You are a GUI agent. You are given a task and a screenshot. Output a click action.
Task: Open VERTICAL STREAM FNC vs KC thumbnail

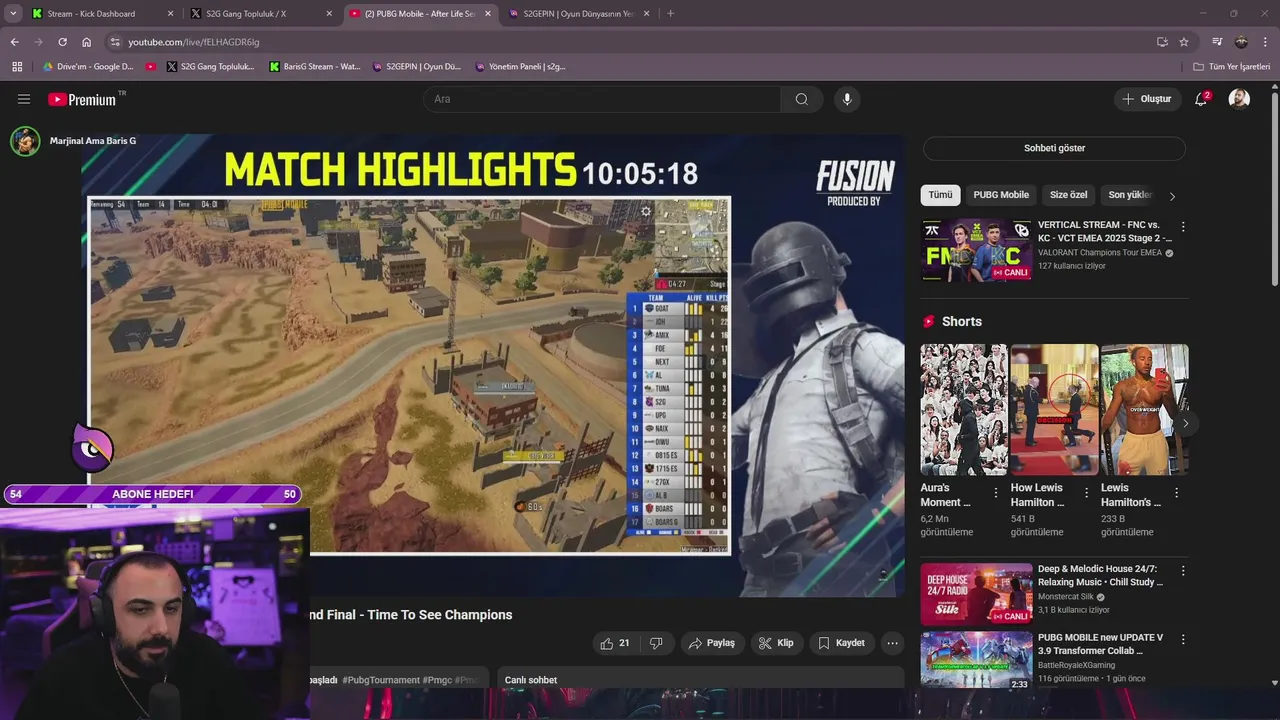point(976,250)
